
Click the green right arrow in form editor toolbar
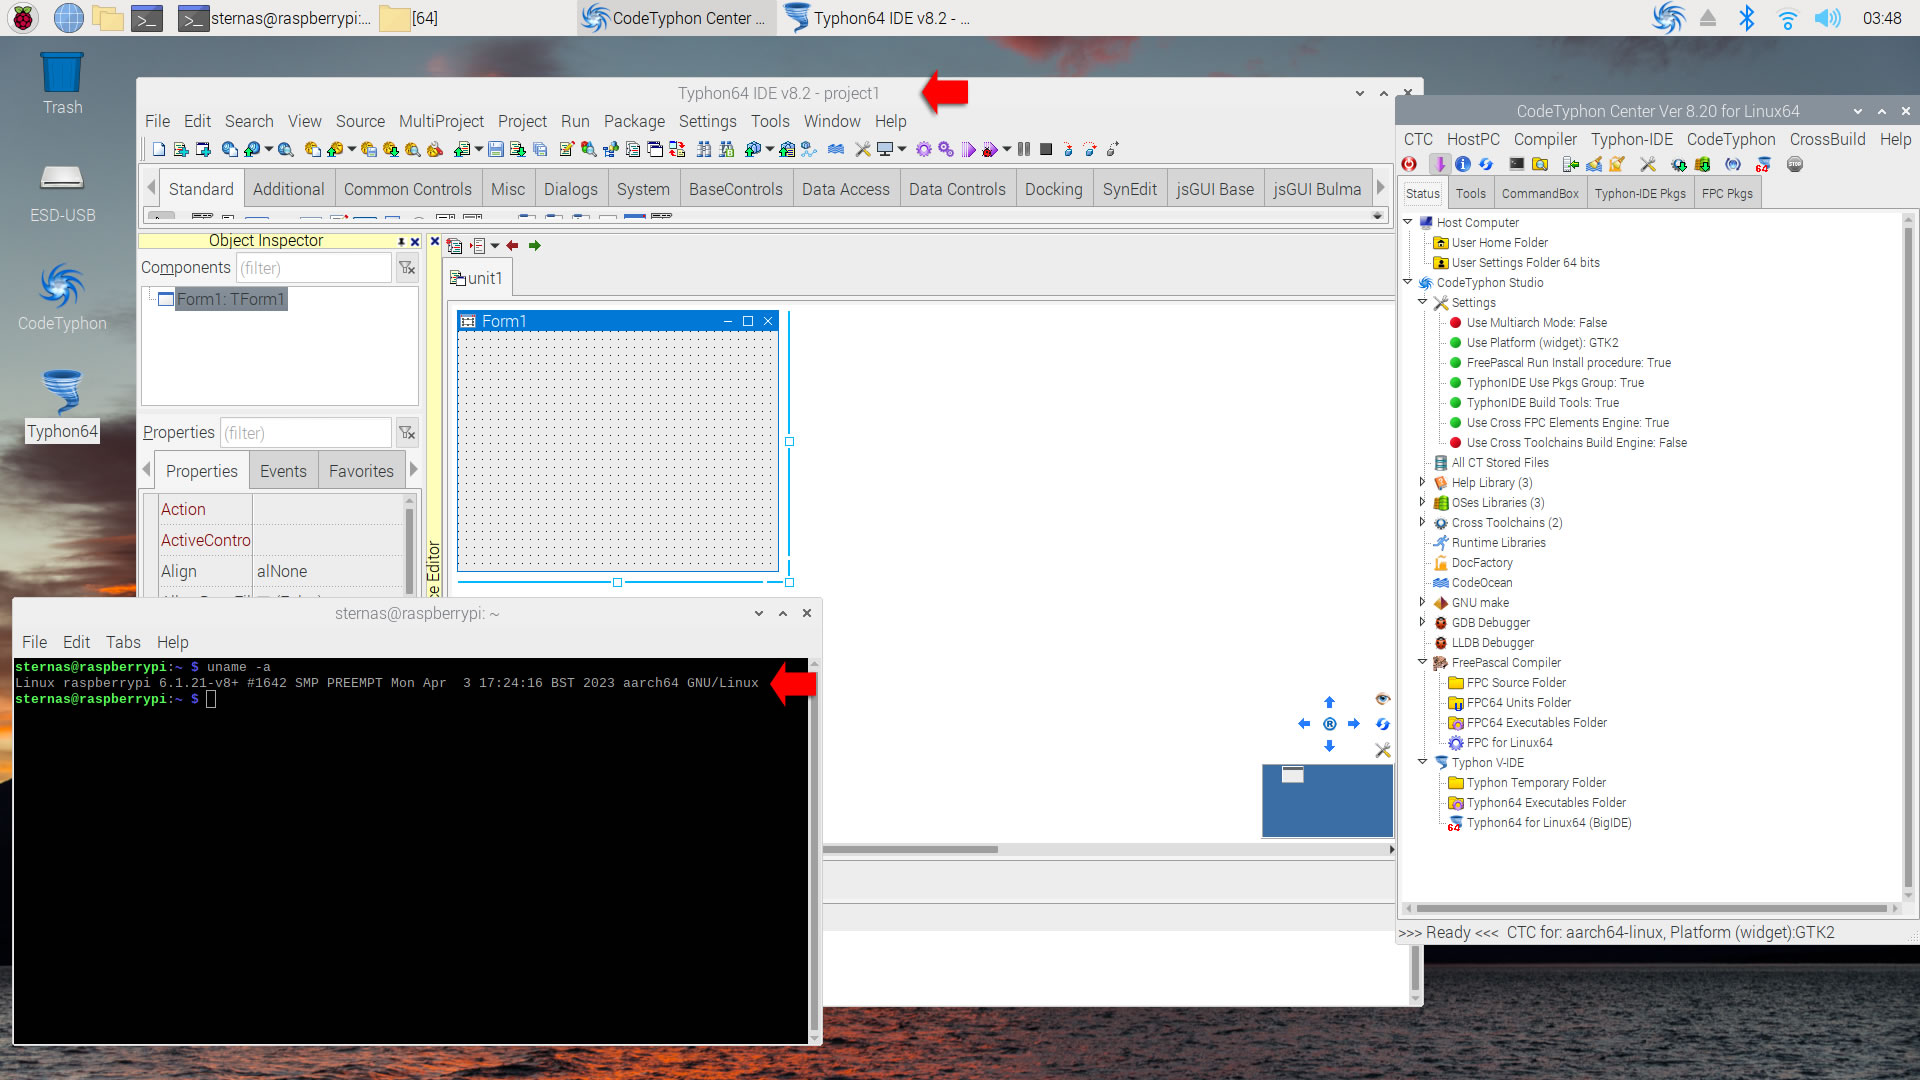point(535,245)
